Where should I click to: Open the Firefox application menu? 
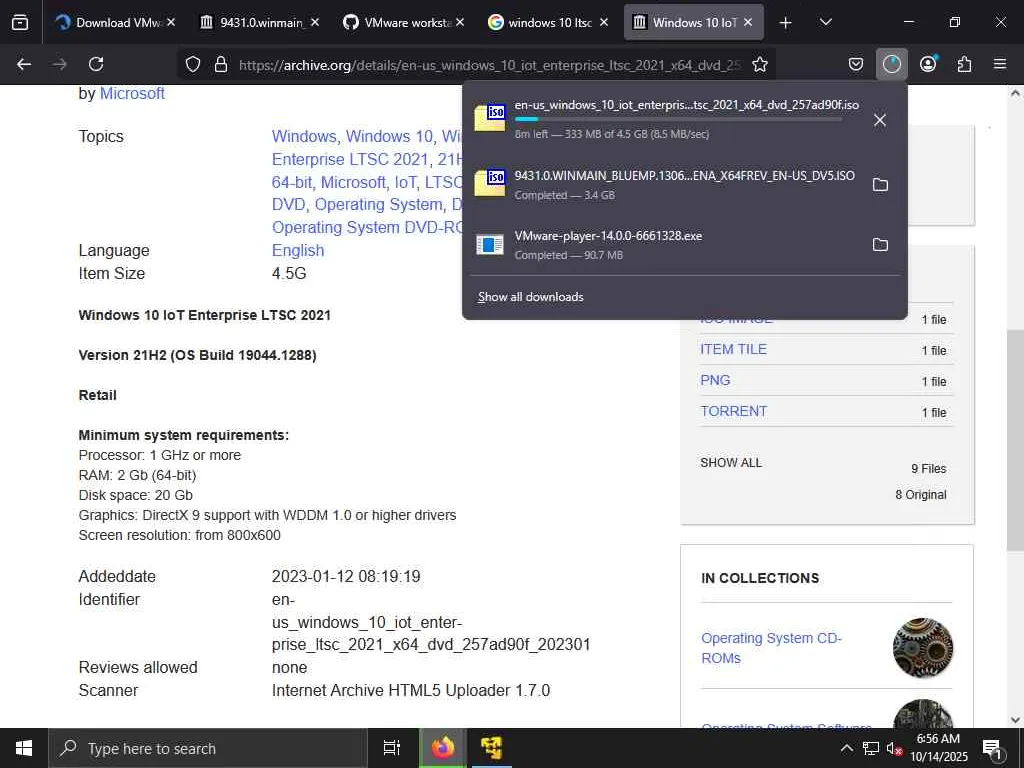click(x=1000, y=64)
